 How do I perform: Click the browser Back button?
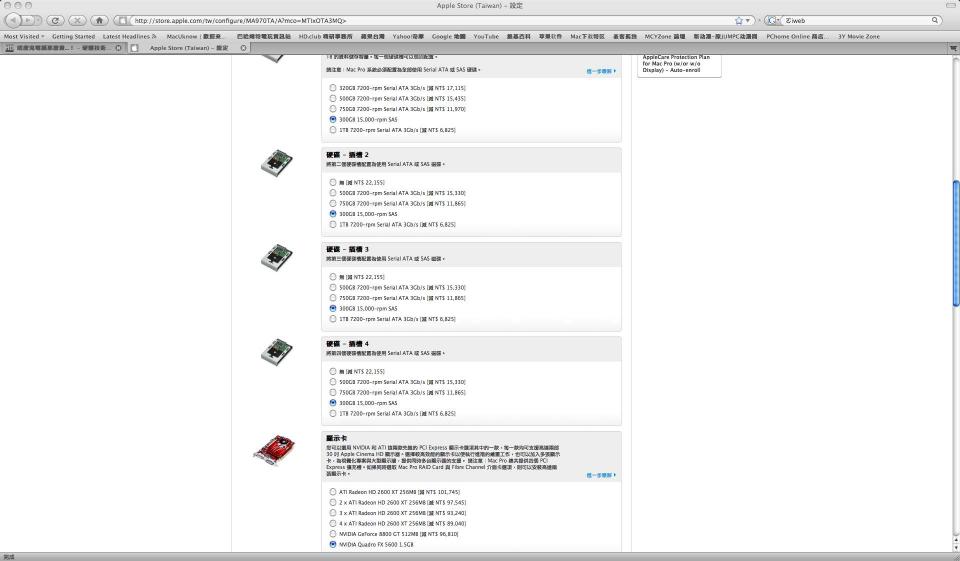(12, 20)
